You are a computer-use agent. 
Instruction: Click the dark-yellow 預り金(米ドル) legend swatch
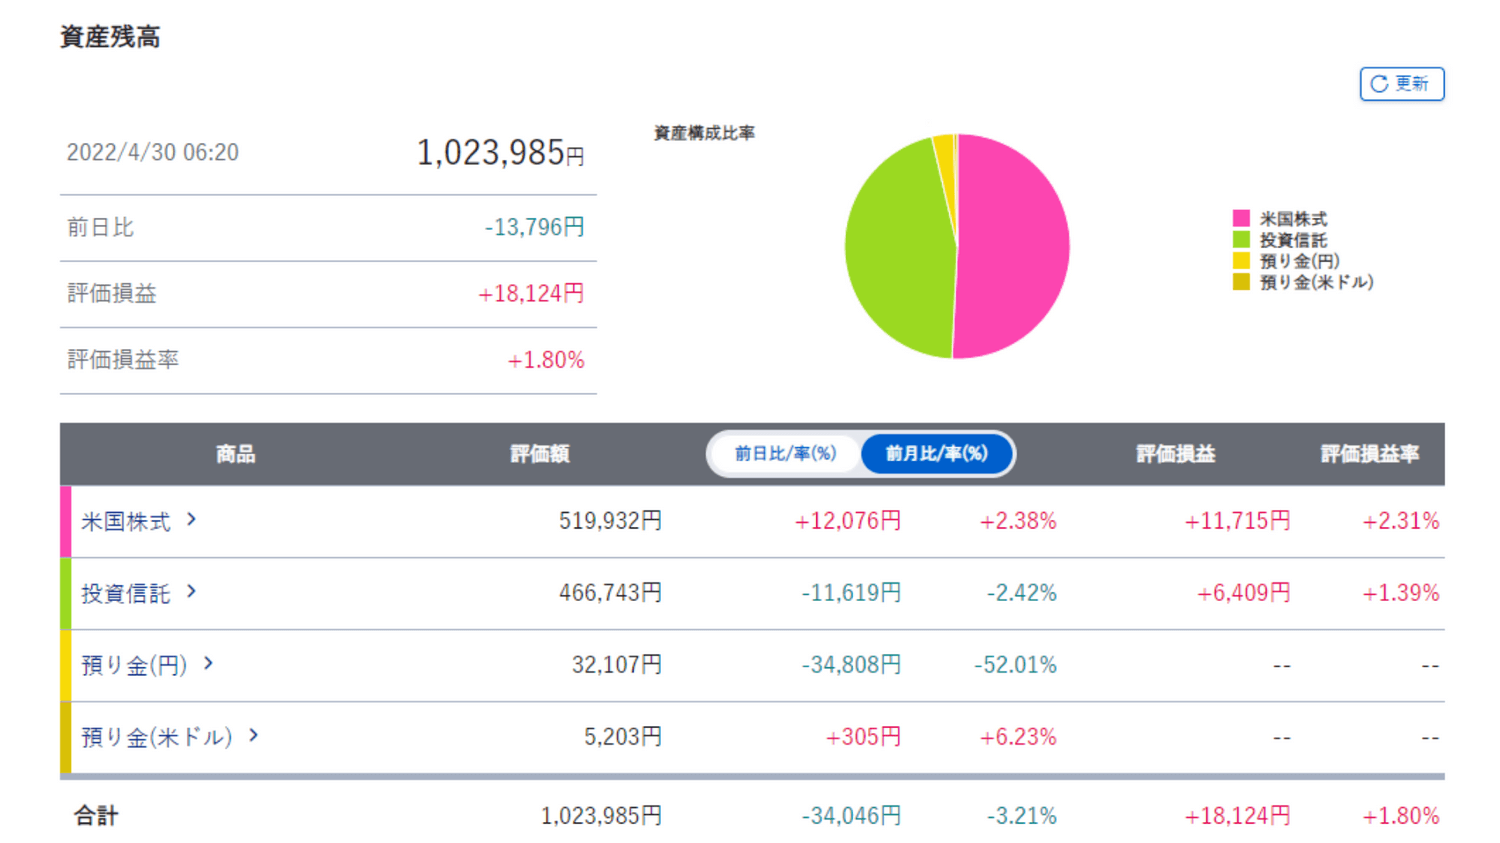click(x=1241, y=282)
